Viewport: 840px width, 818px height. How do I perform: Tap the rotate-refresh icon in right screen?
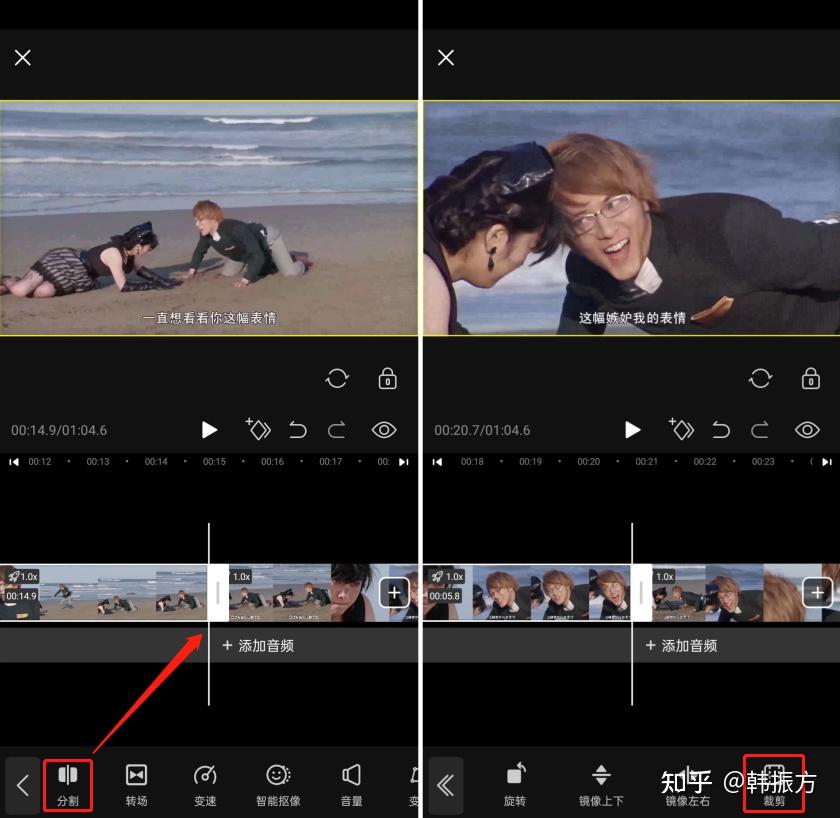760,379
